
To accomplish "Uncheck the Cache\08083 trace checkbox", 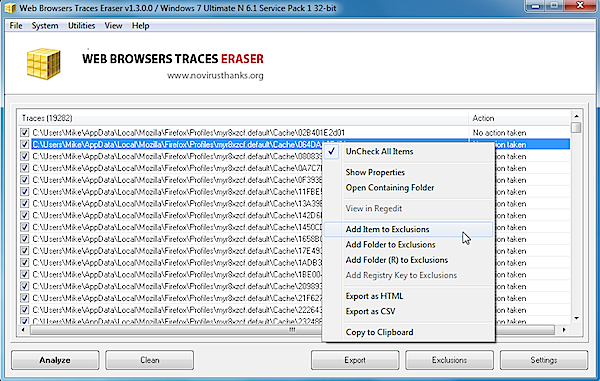I will coord(24,156).
